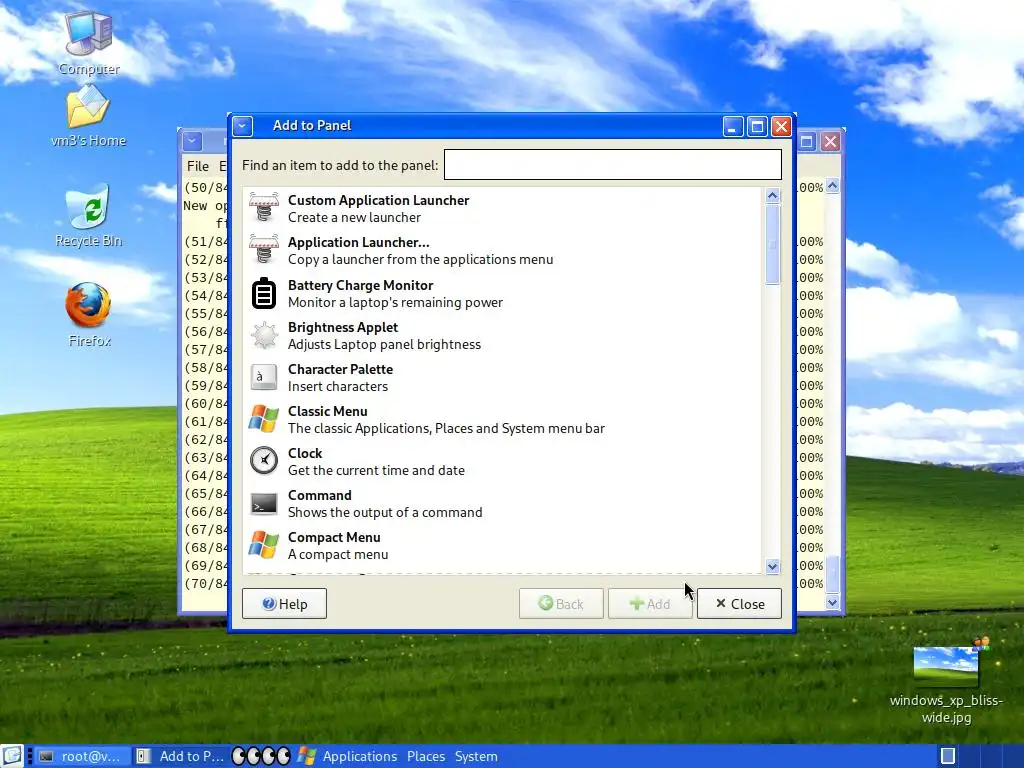Click the show desktop icon on taskbar
Viewport: 1024px width, 768px height.
pos(12,756)
